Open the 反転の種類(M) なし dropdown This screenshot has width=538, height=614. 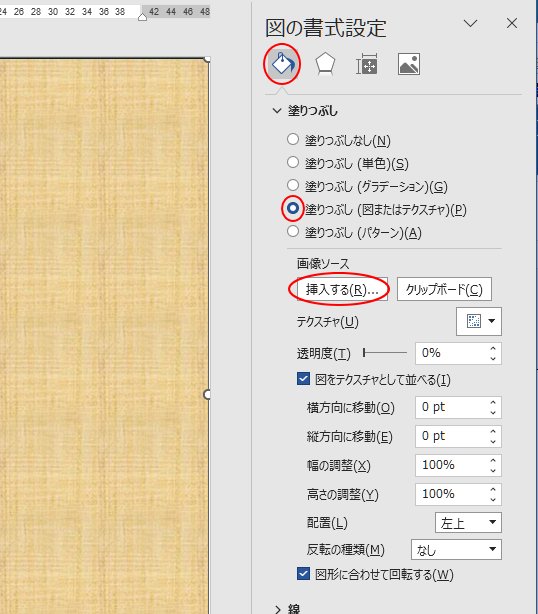(x=456, y=549)
